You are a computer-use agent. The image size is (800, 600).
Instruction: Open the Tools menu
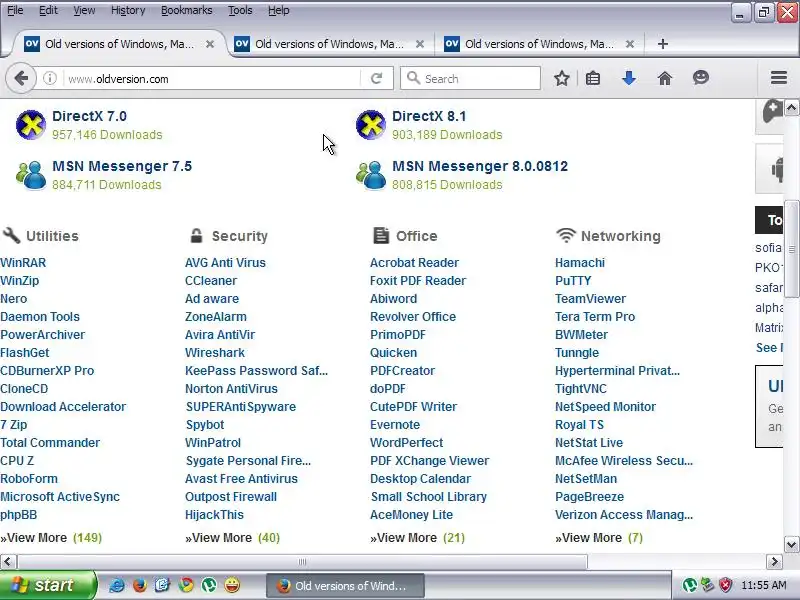pos(240,10)
